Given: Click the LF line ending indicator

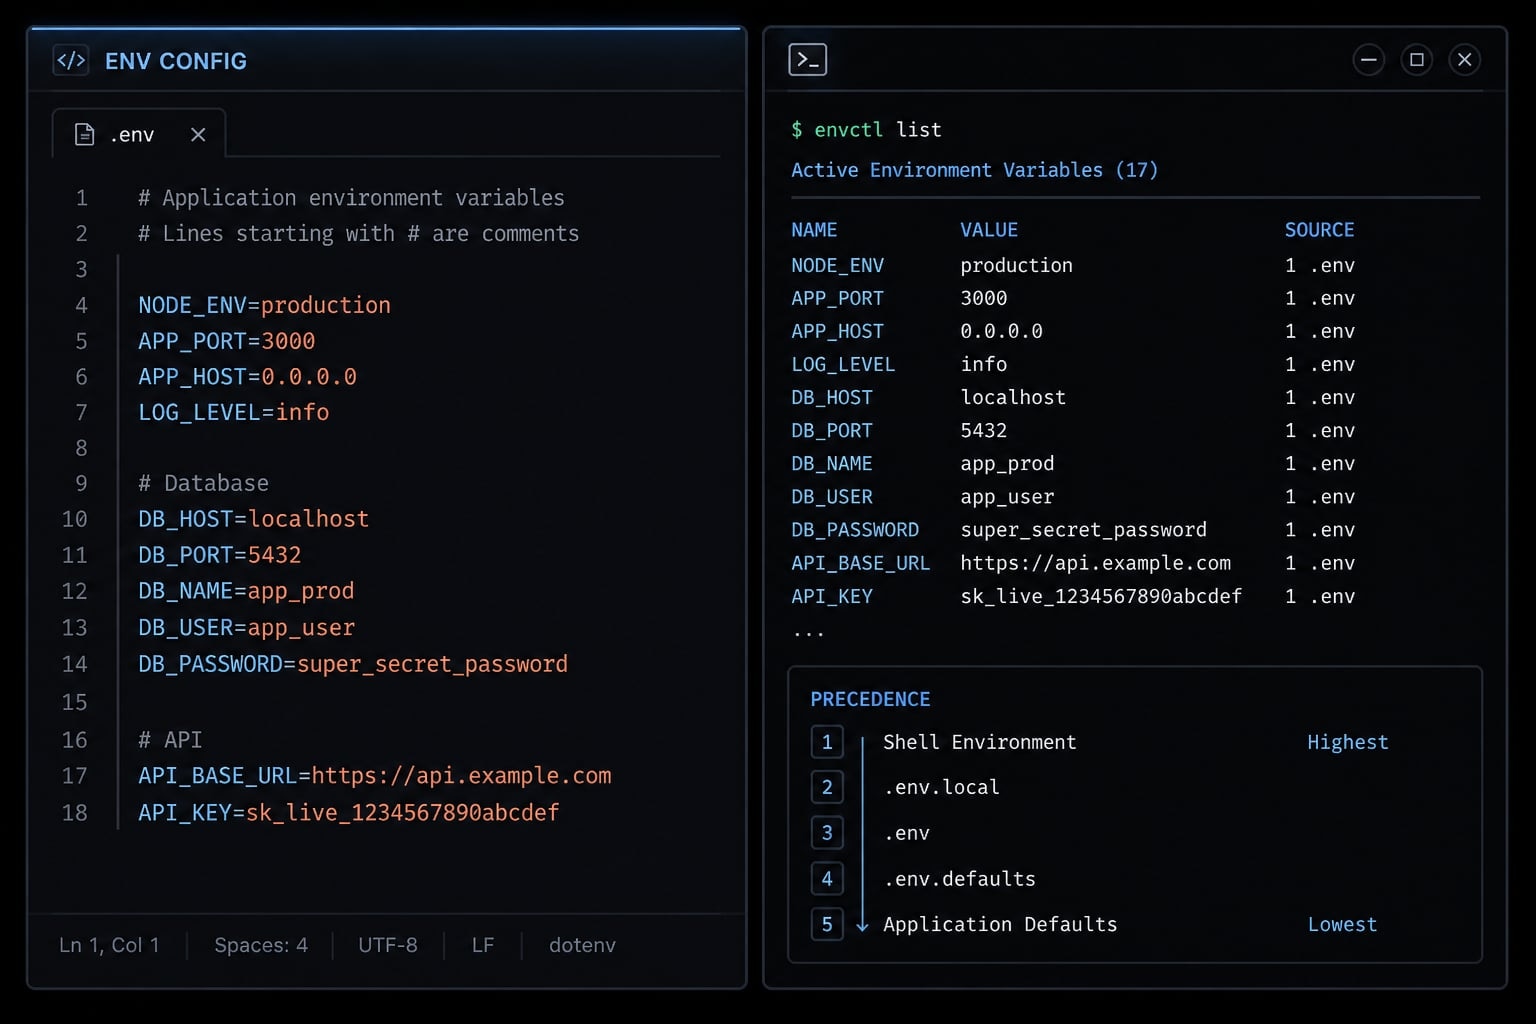Looking at the screenshot, I should [483, 945].
